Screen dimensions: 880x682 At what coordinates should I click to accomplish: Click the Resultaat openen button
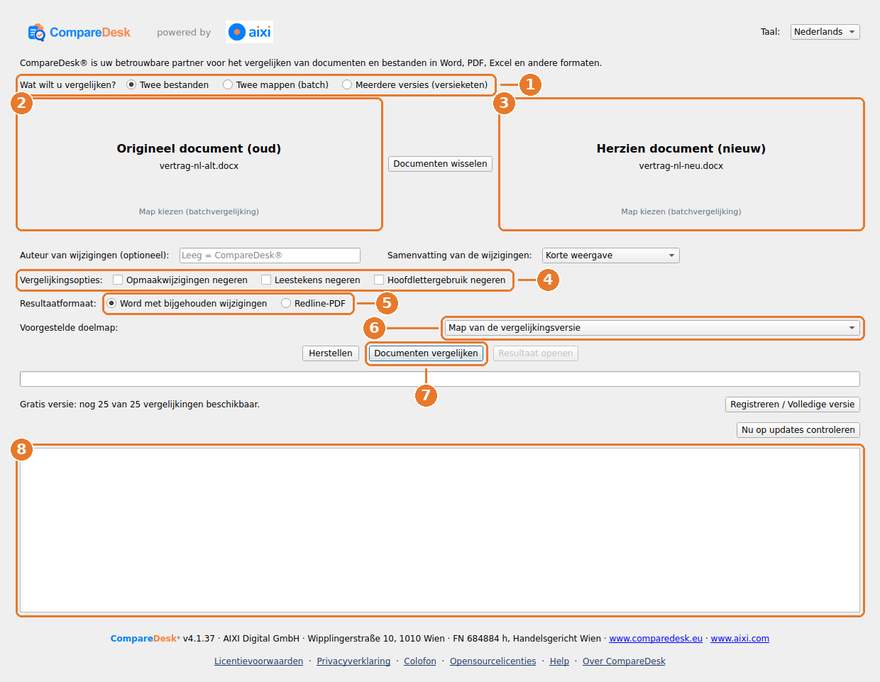[x=535, y=353]
